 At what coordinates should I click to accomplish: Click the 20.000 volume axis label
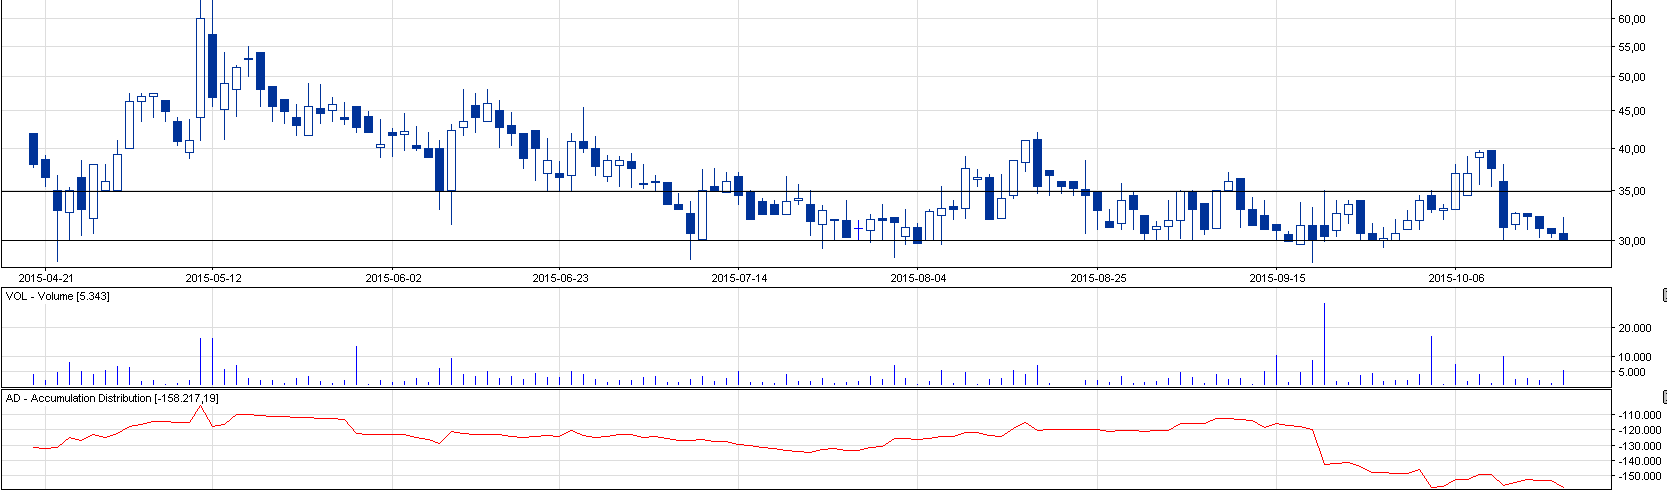[1634, 328]
